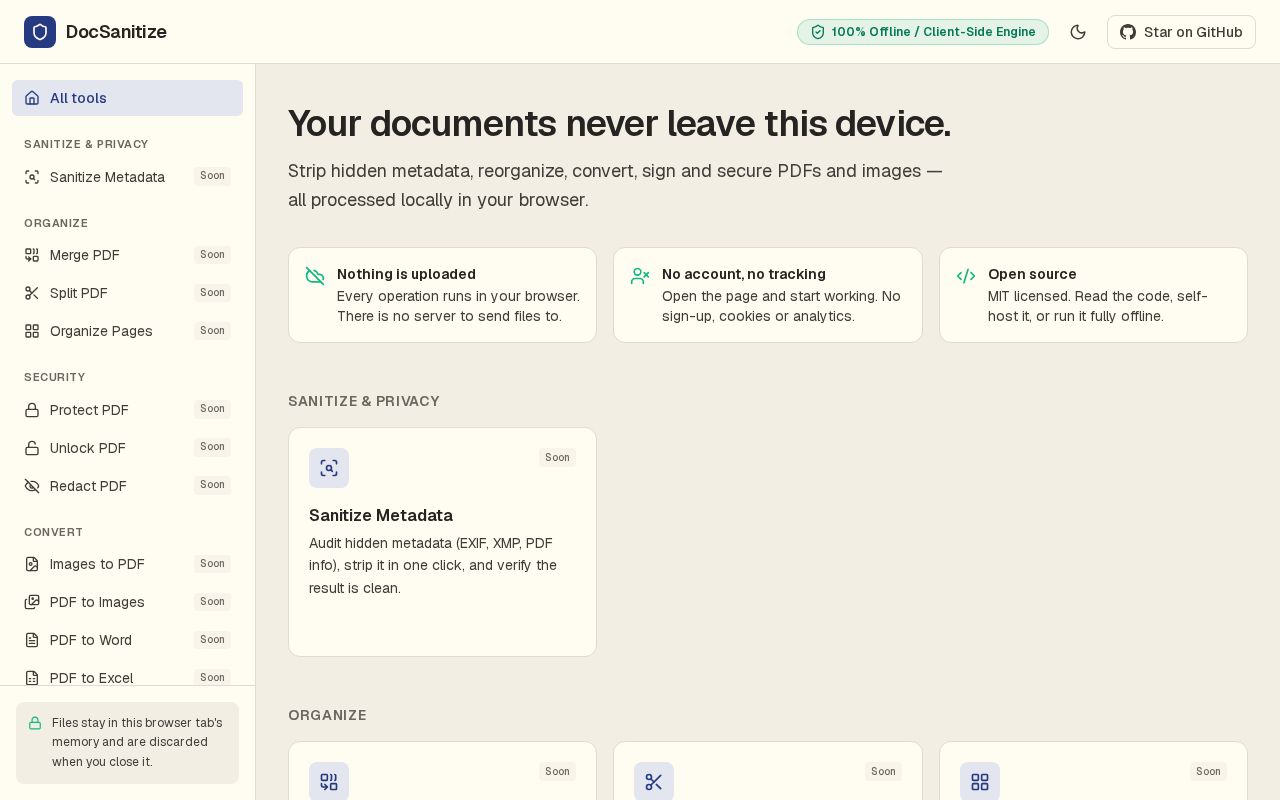
Task: Click the DocSanitize shield logo icon
Action: coord(40,32)
